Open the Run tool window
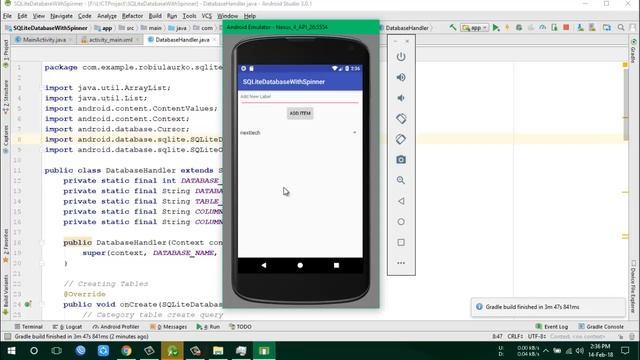Screen dimensions: 640x360 (x=208, y=327)
